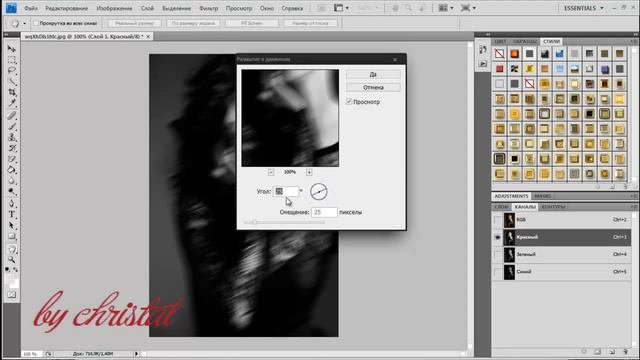Open the Hand tool preset picker
The image size is (640, 360).
(x=18, y=24)
